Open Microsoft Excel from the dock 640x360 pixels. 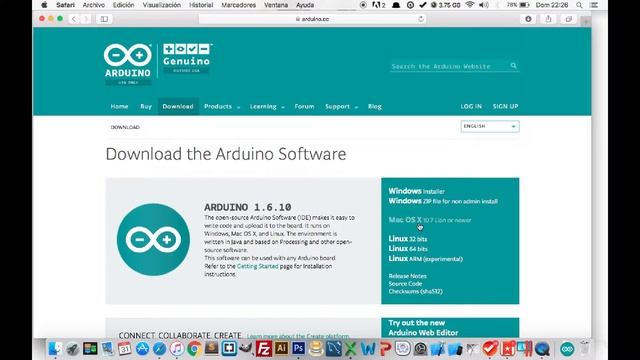coord(351,349)
